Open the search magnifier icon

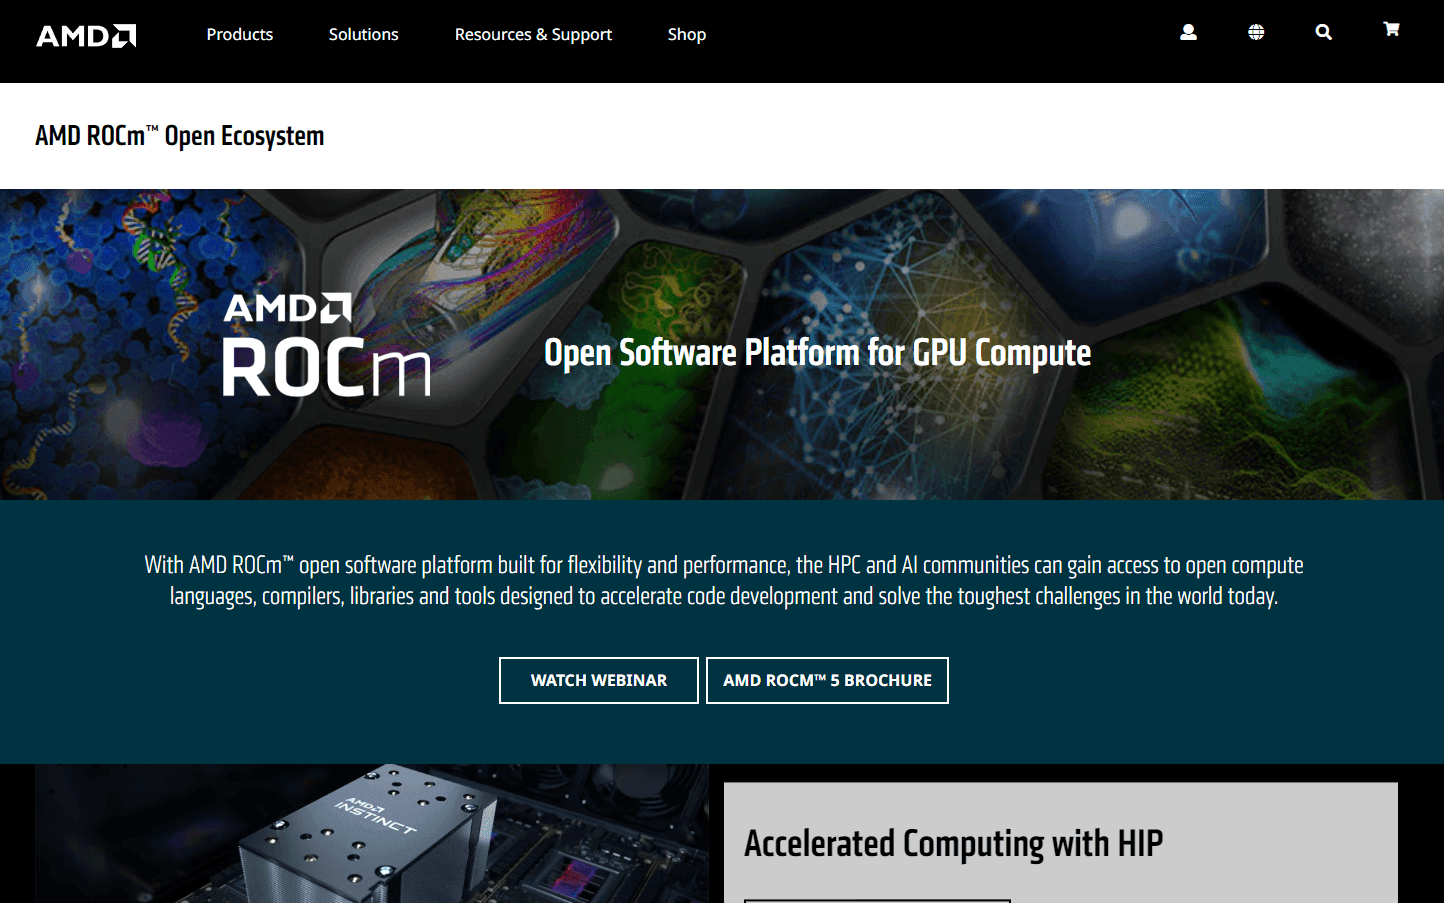(1323, 32)
